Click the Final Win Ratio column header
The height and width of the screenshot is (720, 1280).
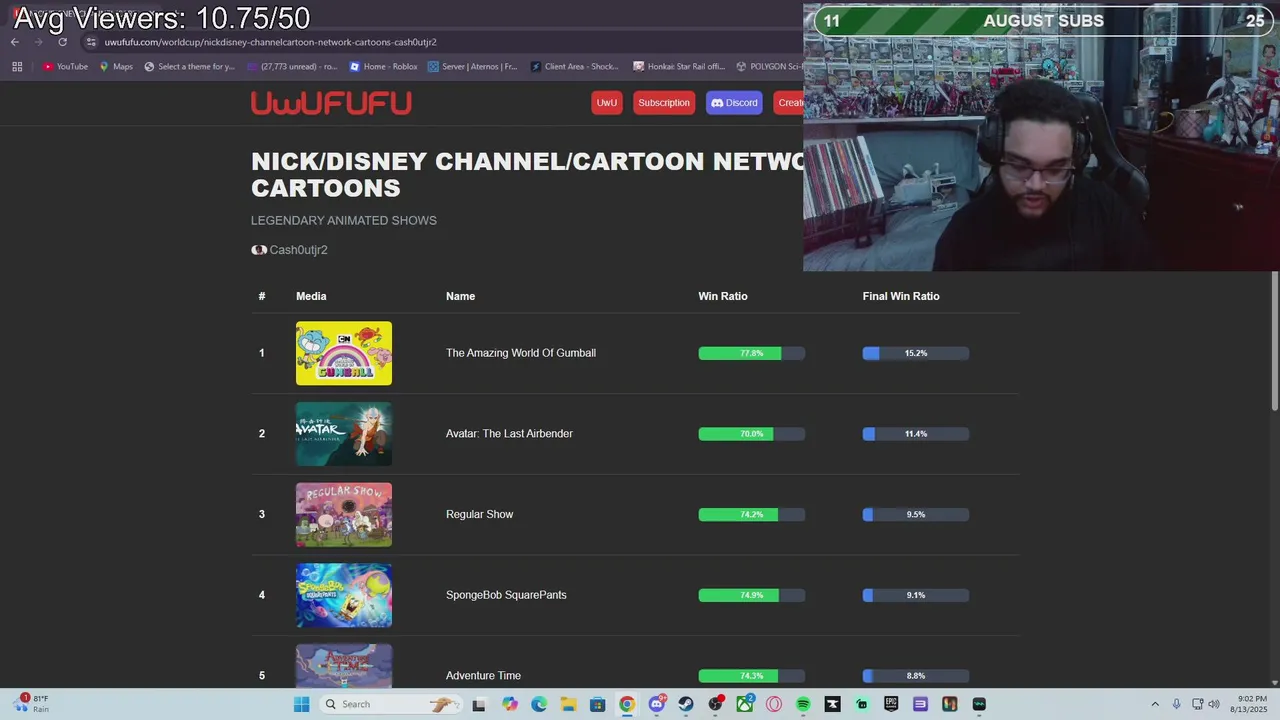pos(901,296)
